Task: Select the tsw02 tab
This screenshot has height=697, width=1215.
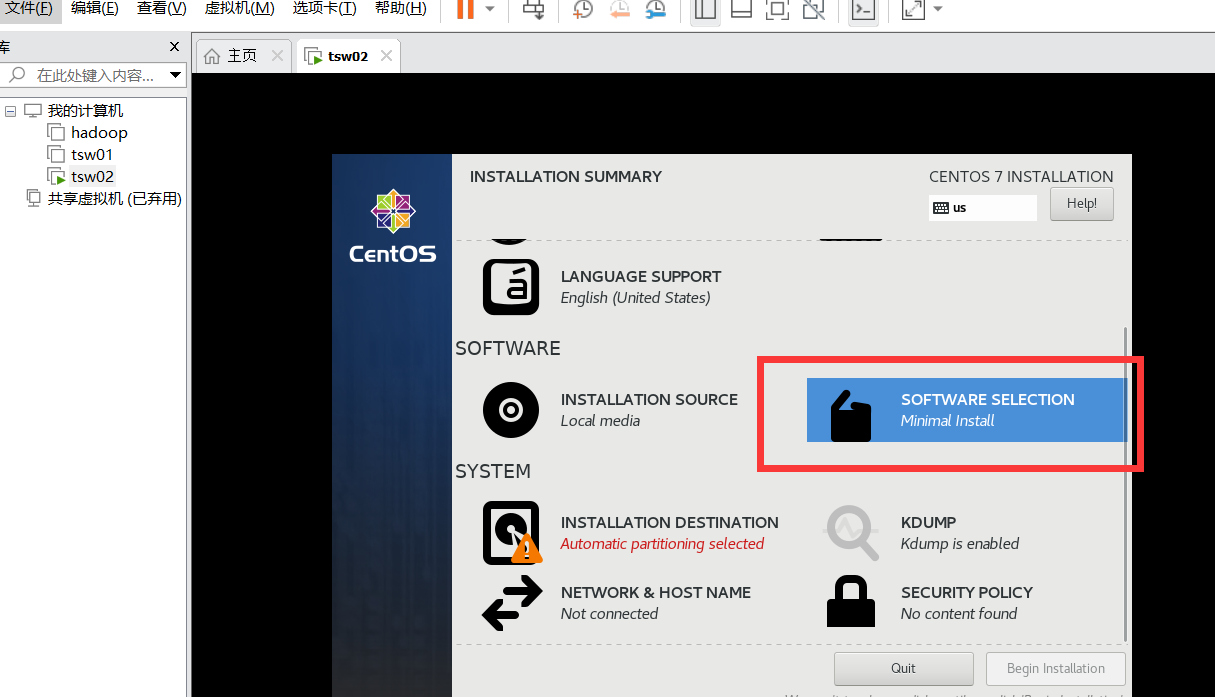Action: click(347, 56)
